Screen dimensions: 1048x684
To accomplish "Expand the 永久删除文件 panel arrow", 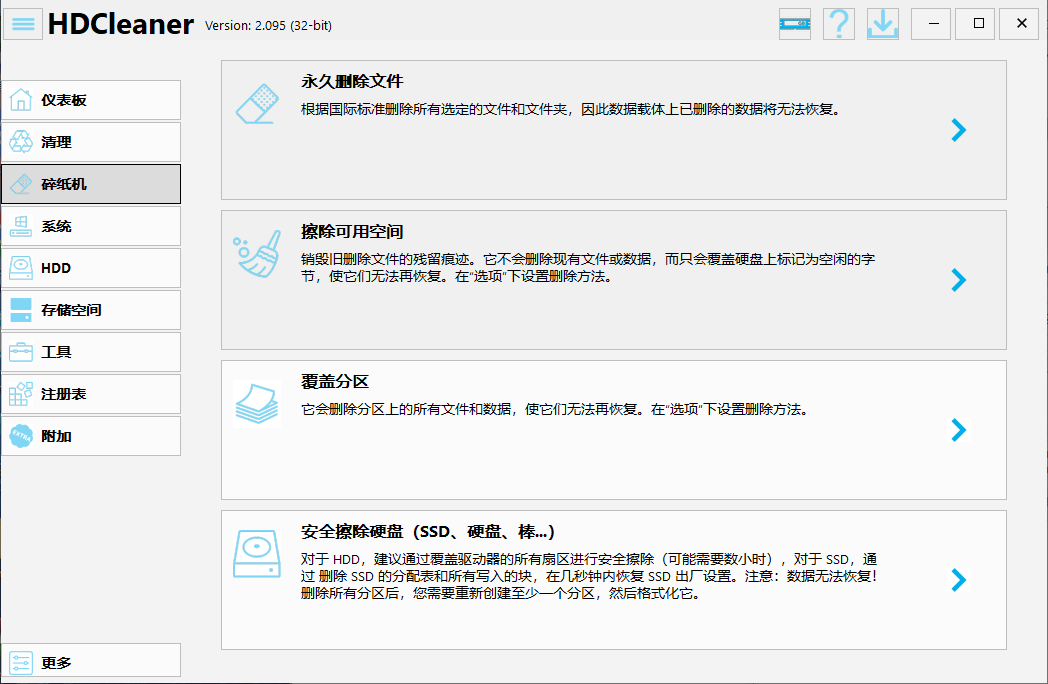I will (x=958, y=130).
